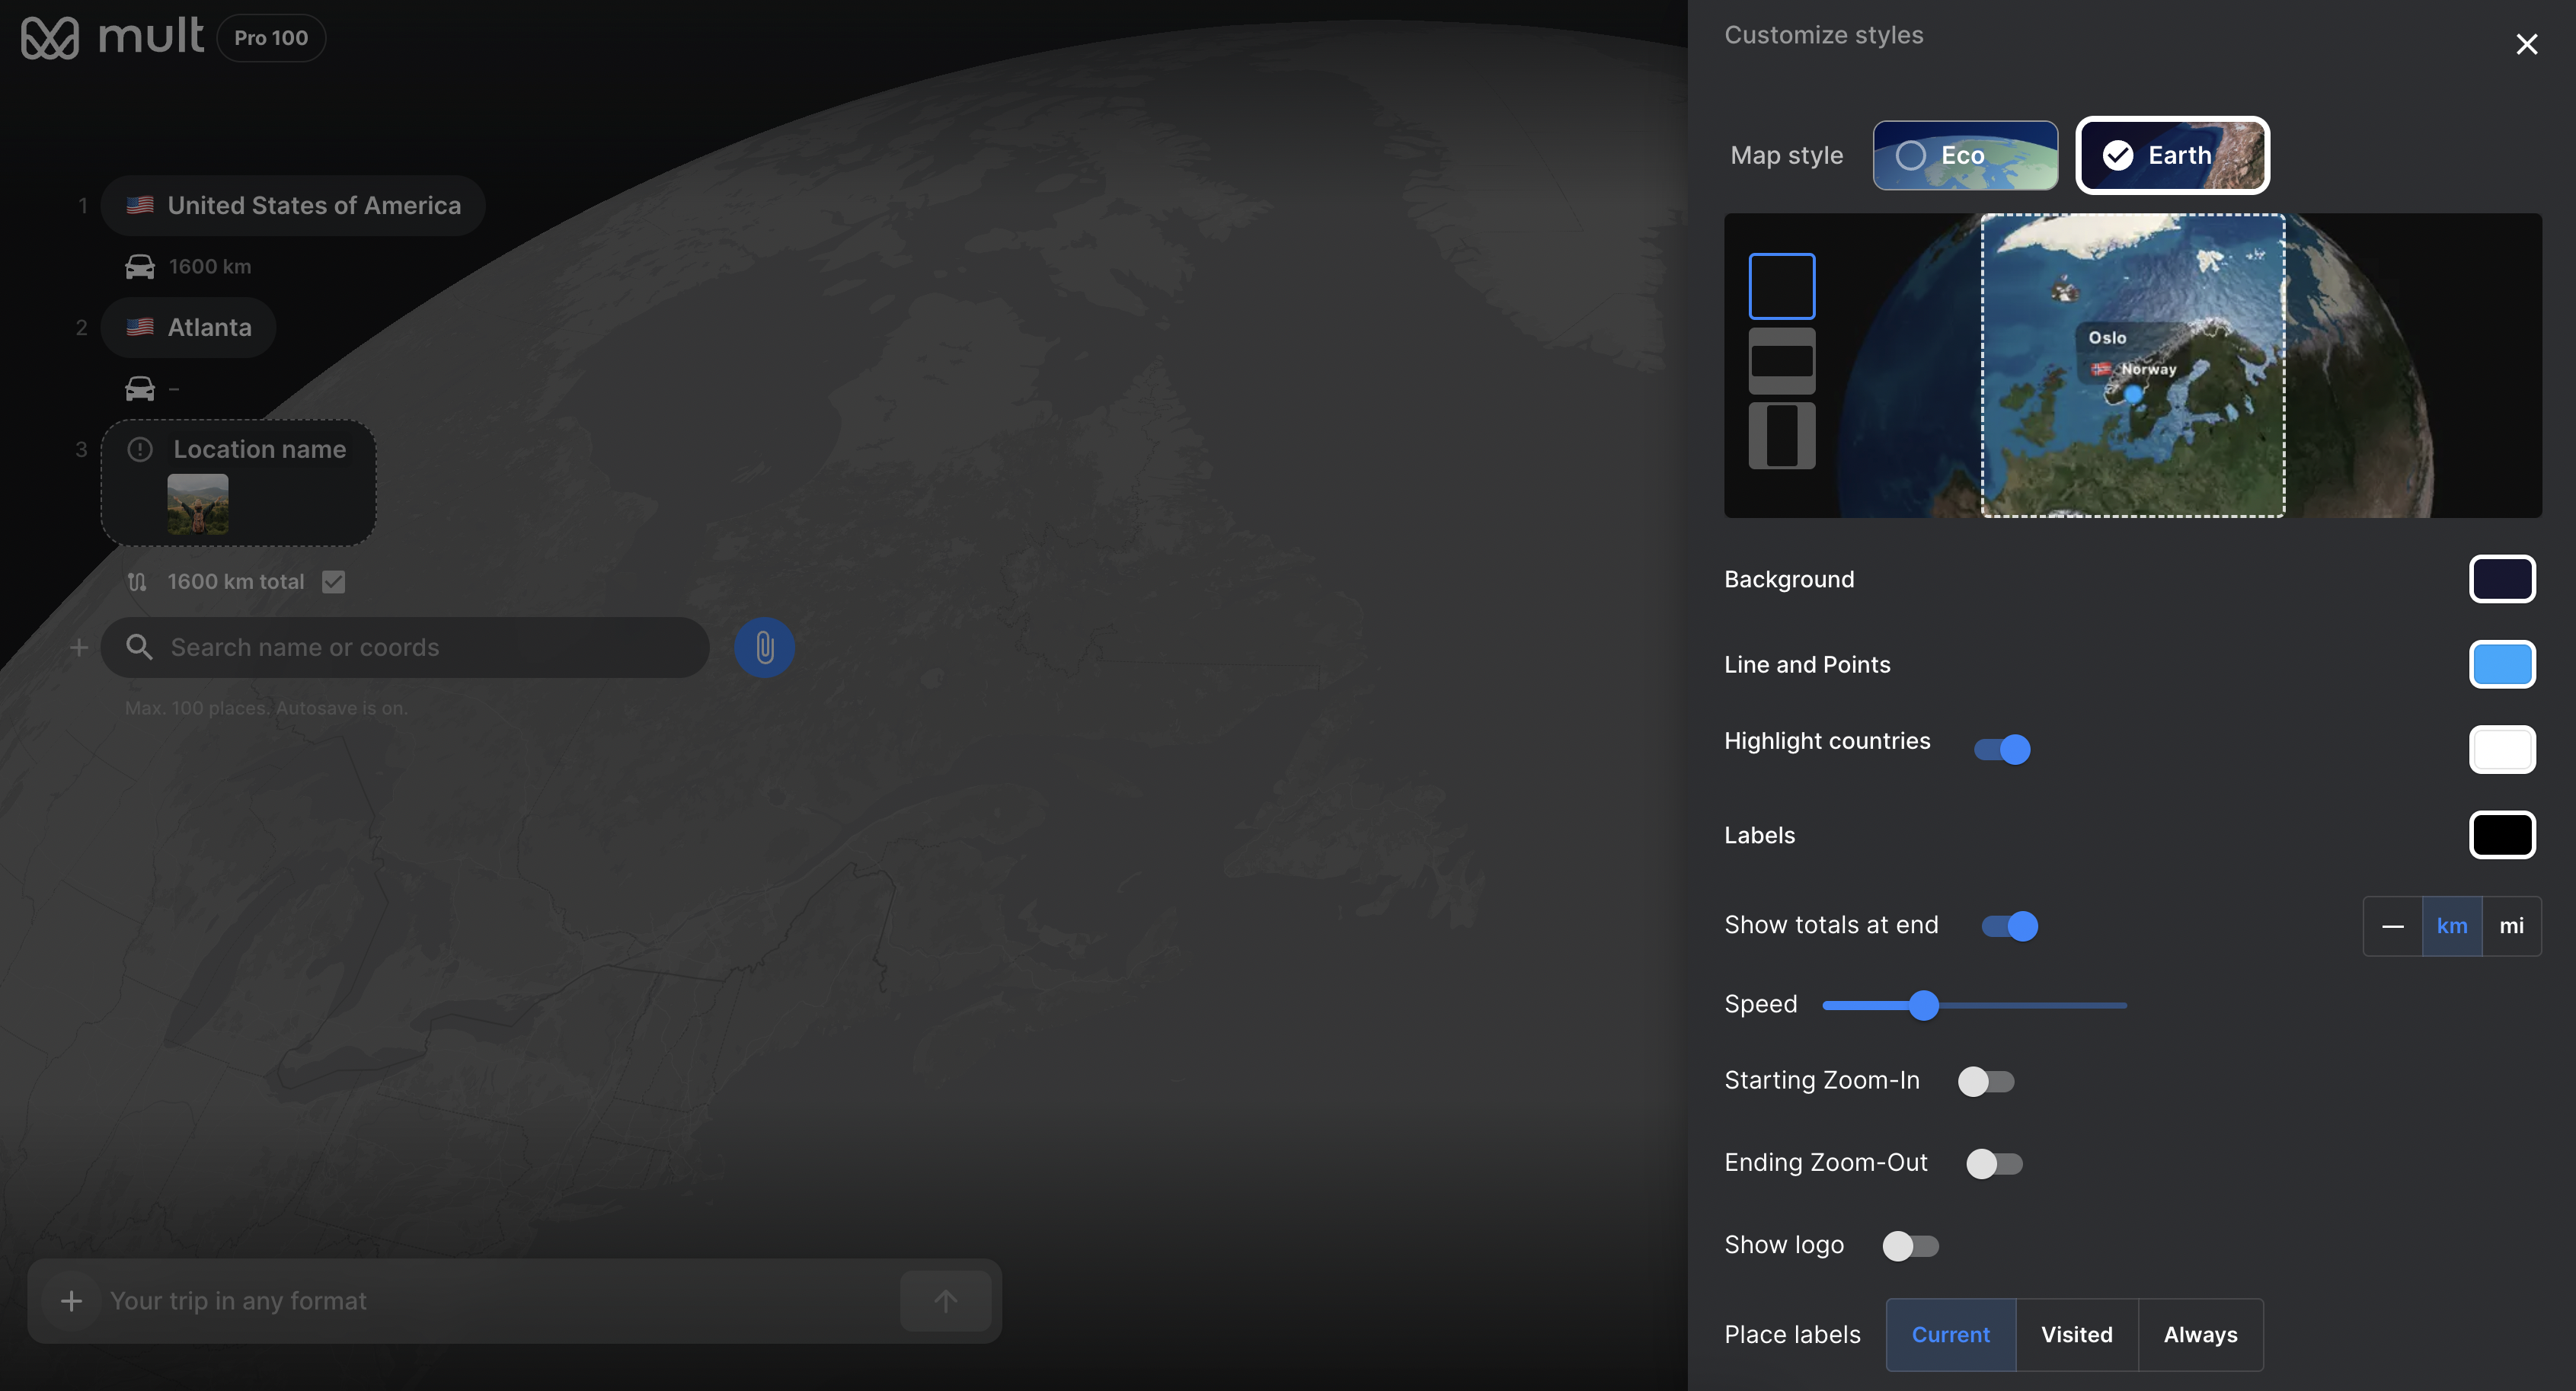This screenshot has height=1391, width=2576.
Task: Switch Place labels to Always
Action: click(2200, 1334)
